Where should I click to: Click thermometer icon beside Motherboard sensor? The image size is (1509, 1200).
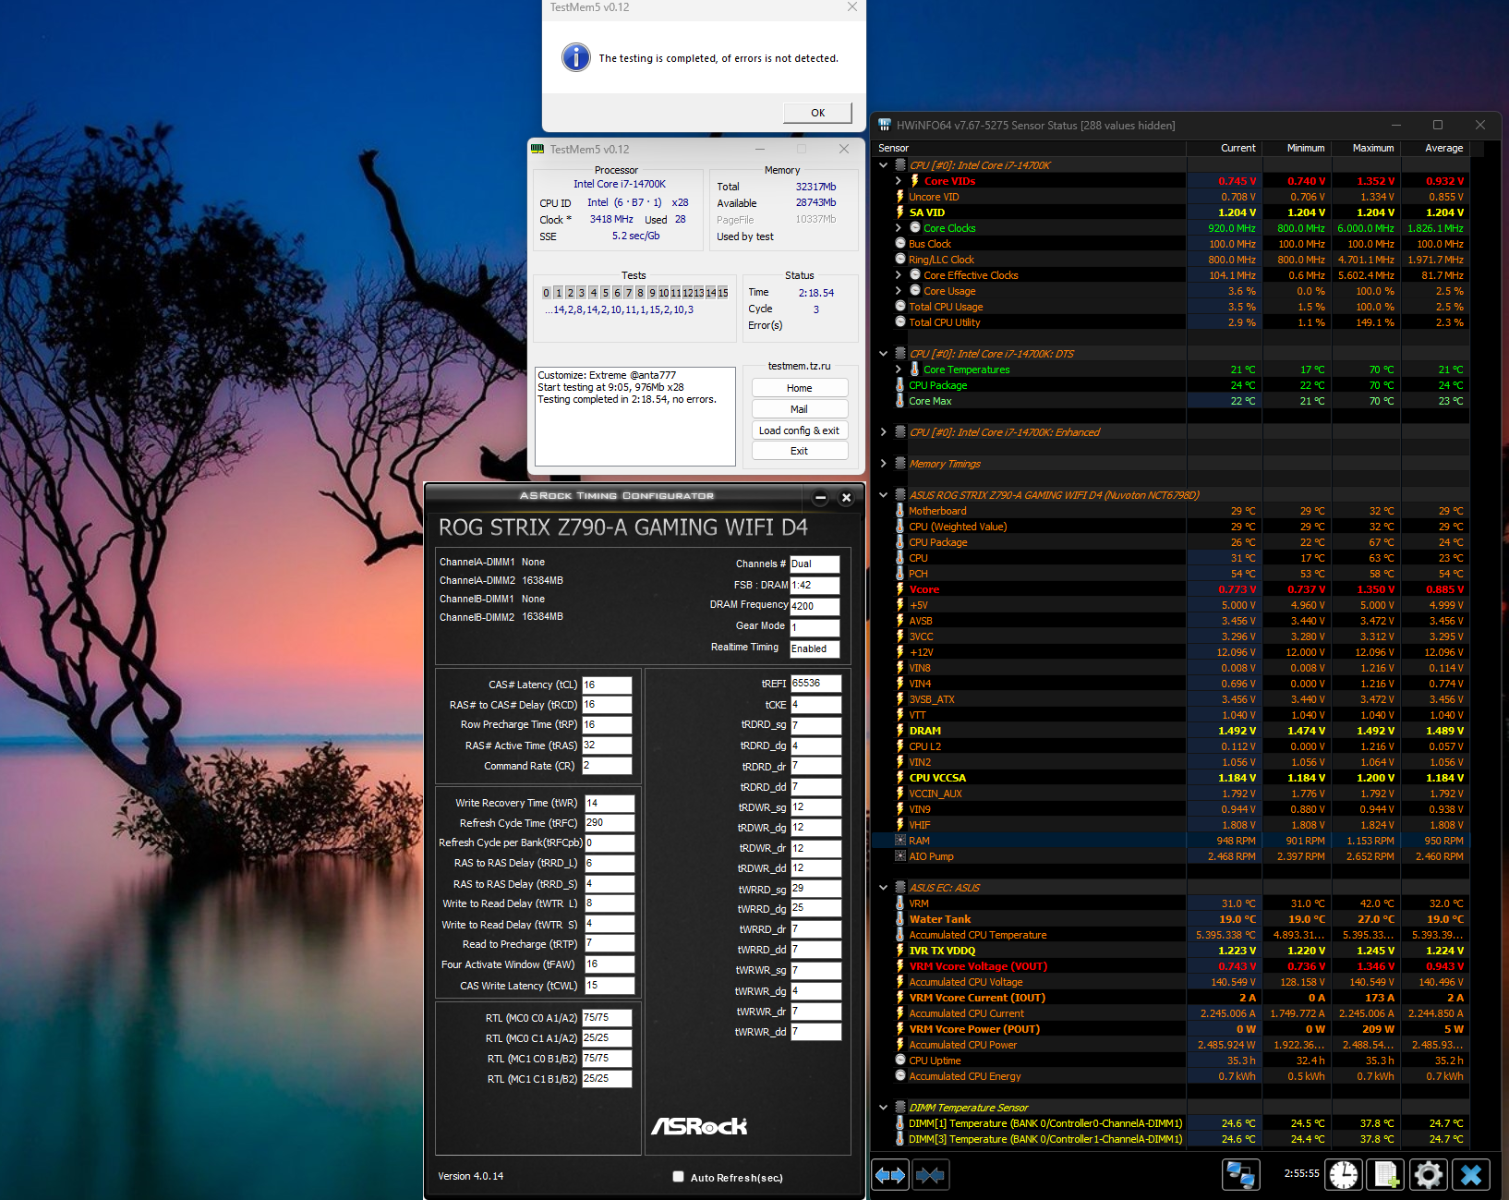pyautogui.click(x=900, y=511)
